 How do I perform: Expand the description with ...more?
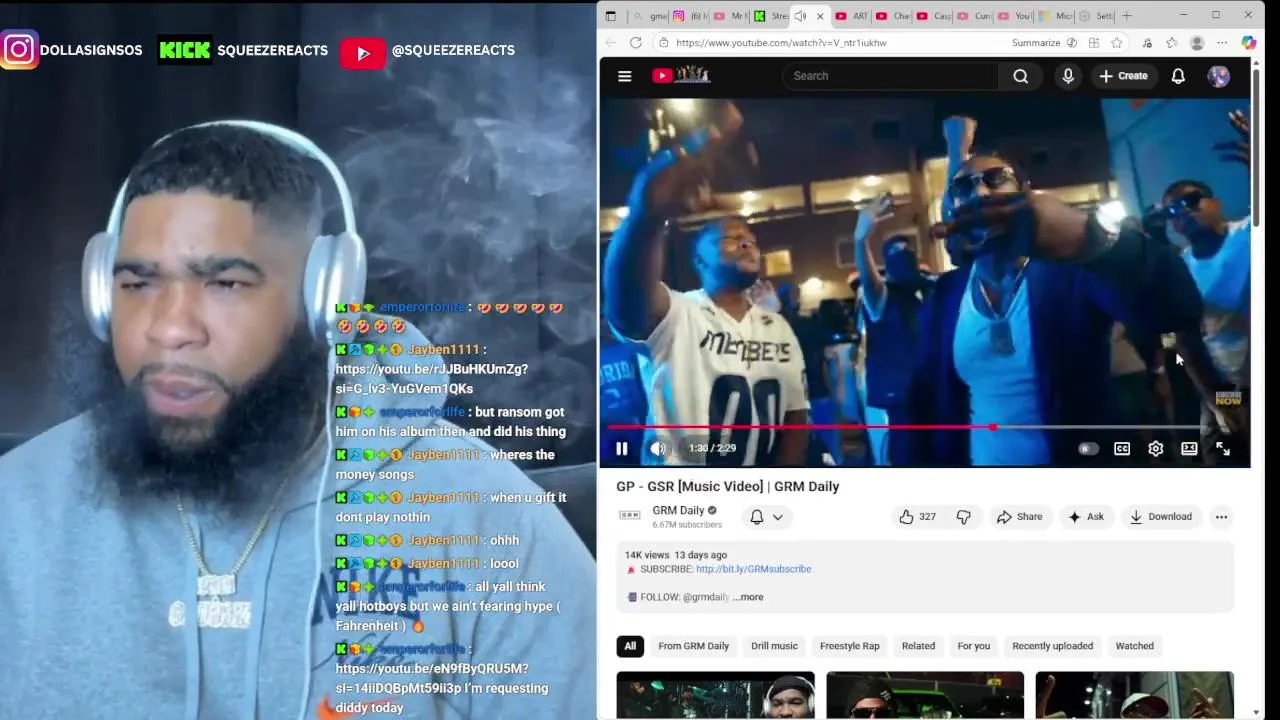click(747, 597)
